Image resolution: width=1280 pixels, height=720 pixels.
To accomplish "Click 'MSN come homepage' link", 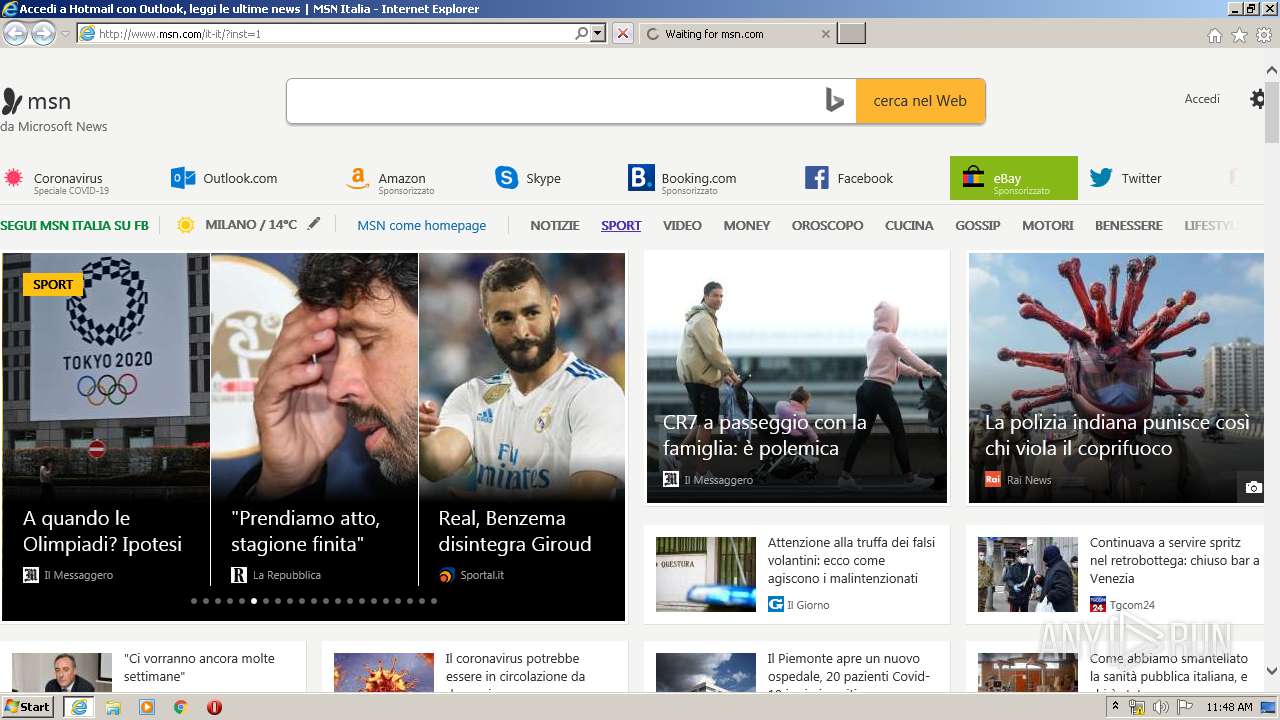I will [422, 226].
